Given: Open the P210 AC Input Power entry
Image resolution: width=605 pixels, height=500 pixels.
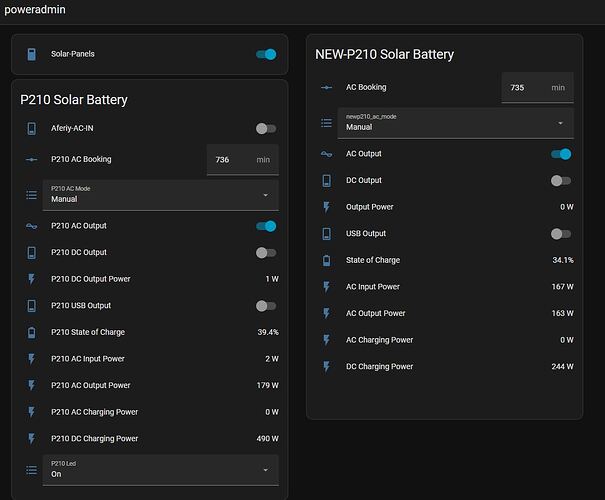Looking at the screenshot, I should pos(150,359).
